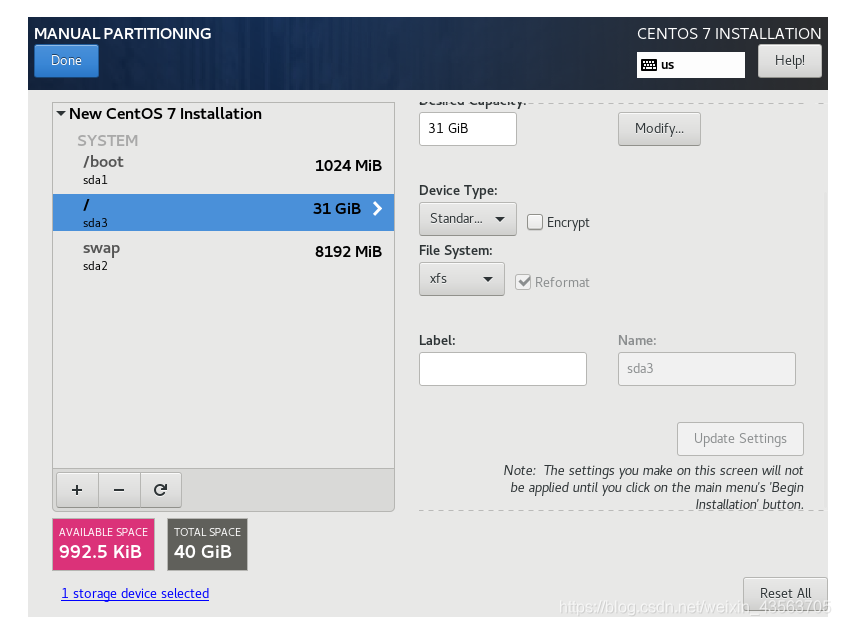Click the minus icon to remove the partition
Screen dimensions: 841x626
pyautogui.click(x=119, y=490)
